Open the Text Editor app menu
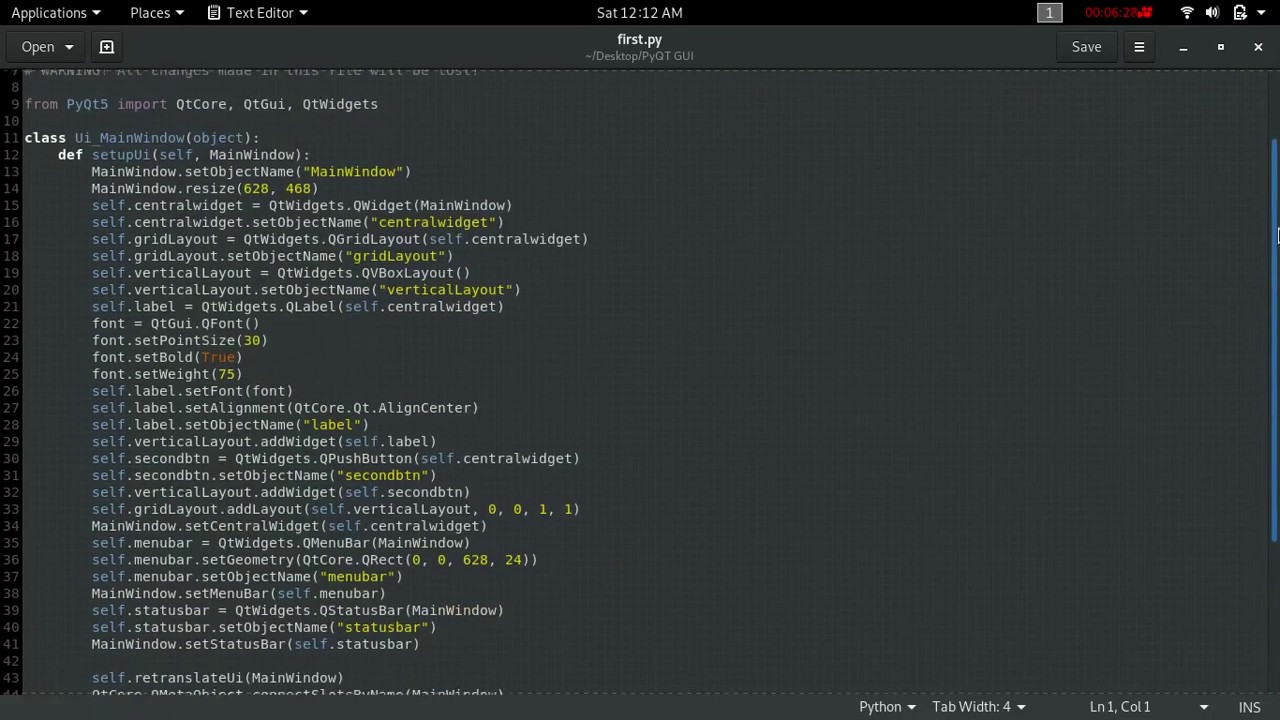Image resolution: width=1280 pixels, height=720 pixels. tap(258, 13)
